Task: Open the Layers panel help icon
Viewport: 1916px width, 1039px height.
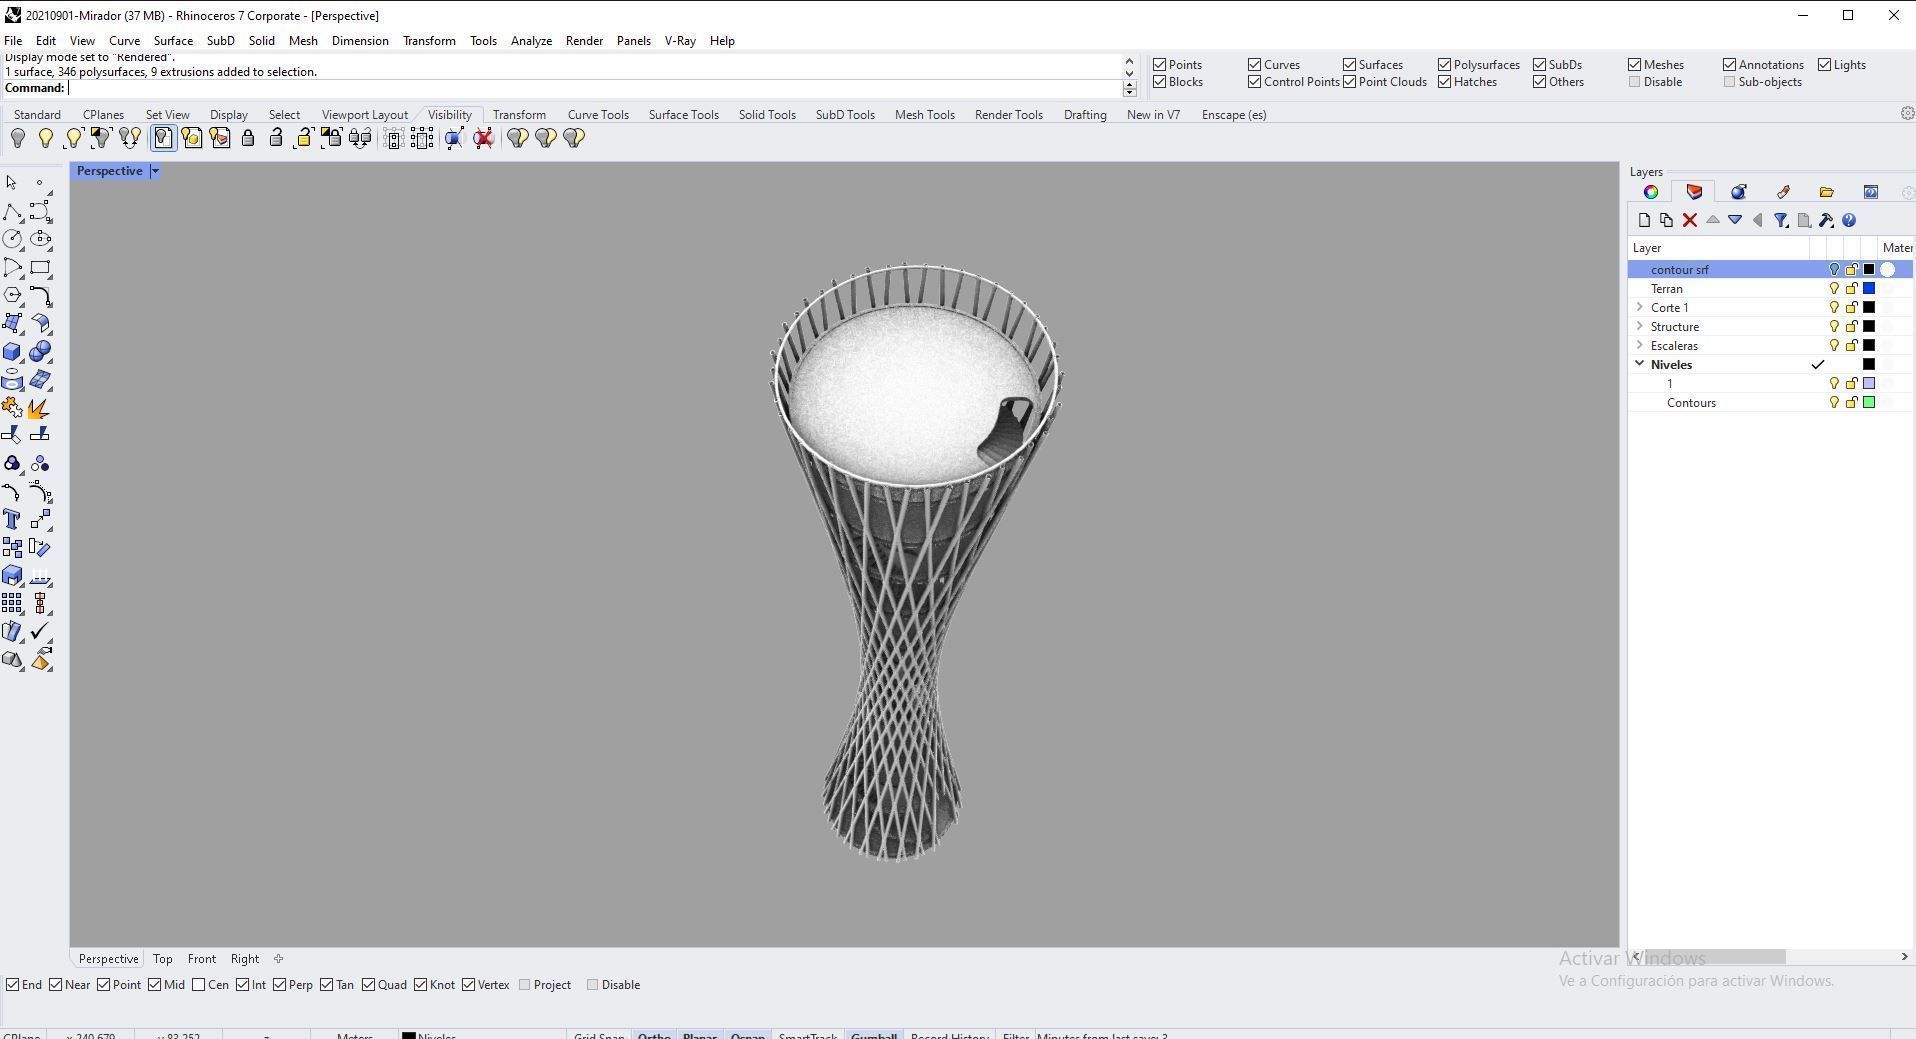Action: coord(1849,221)
